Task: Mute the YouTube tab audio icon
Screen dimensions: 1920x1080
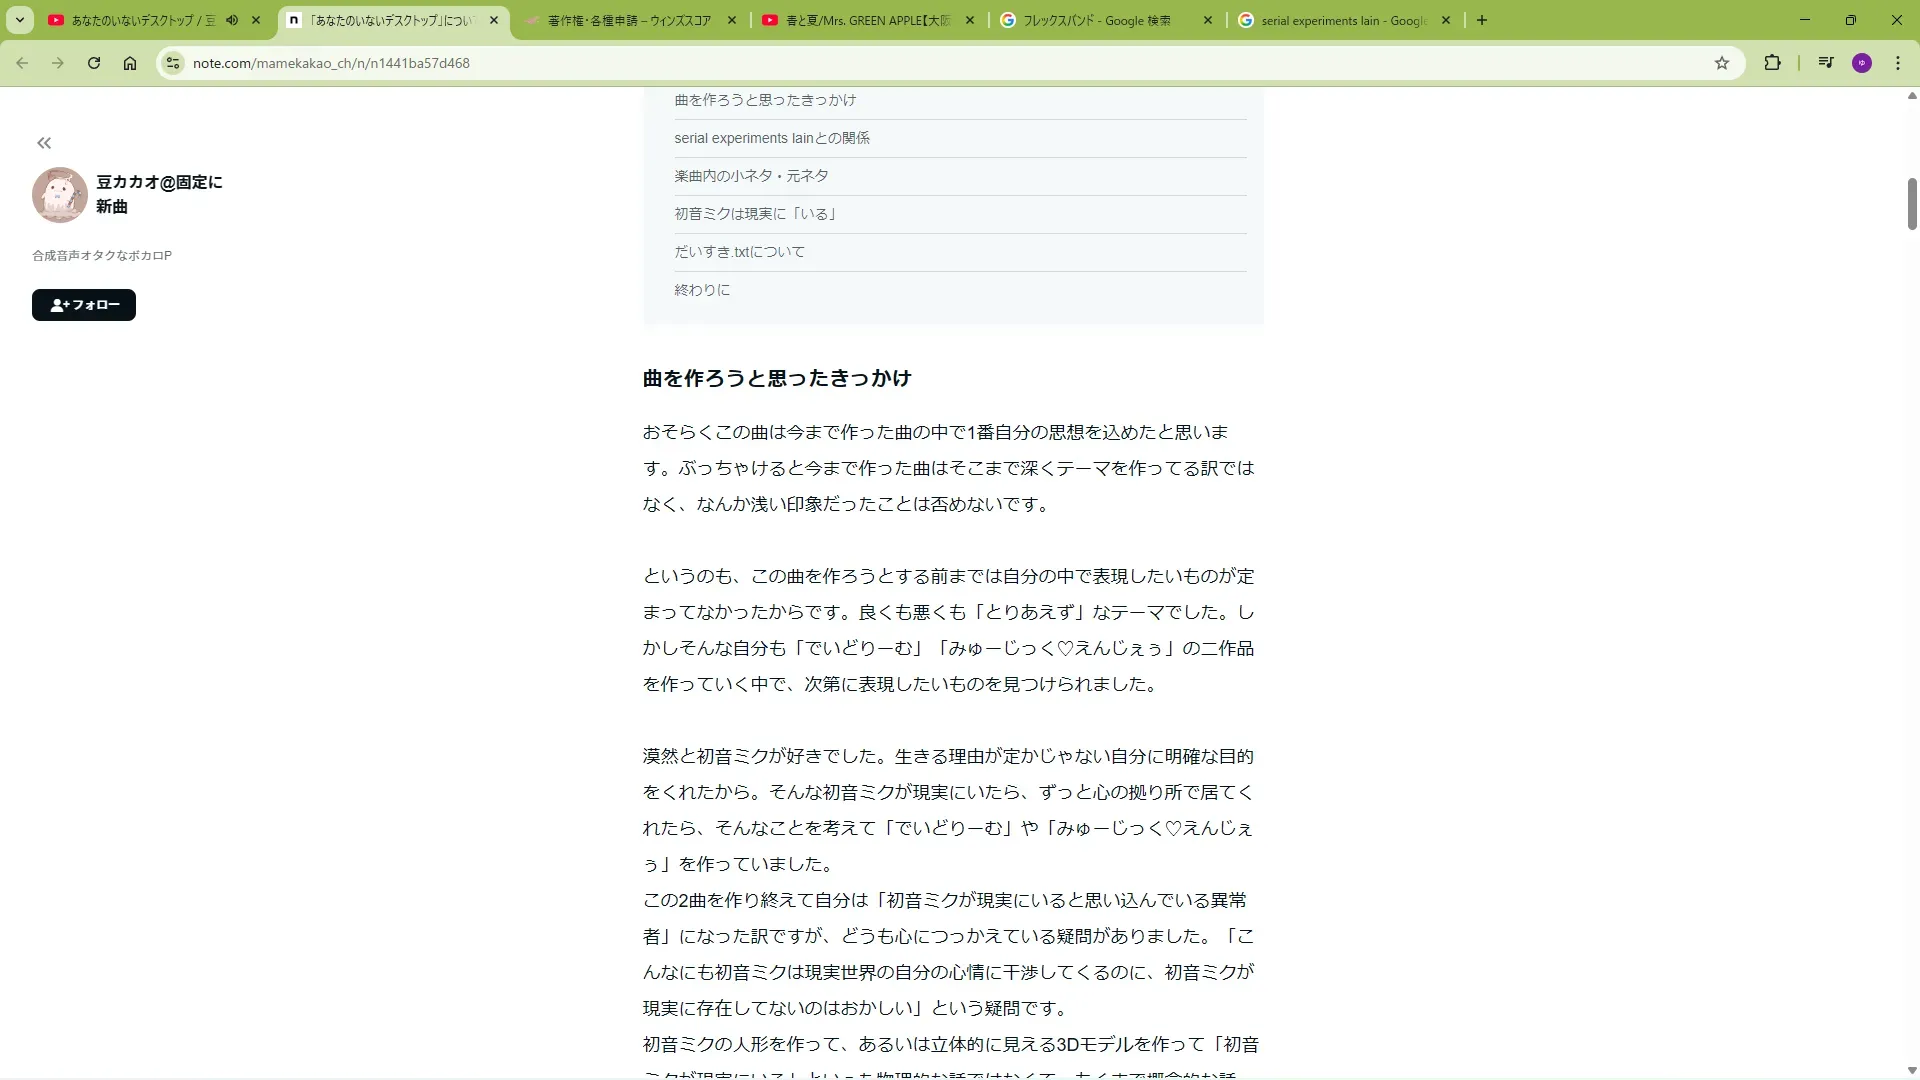Action: click(232, 20)
